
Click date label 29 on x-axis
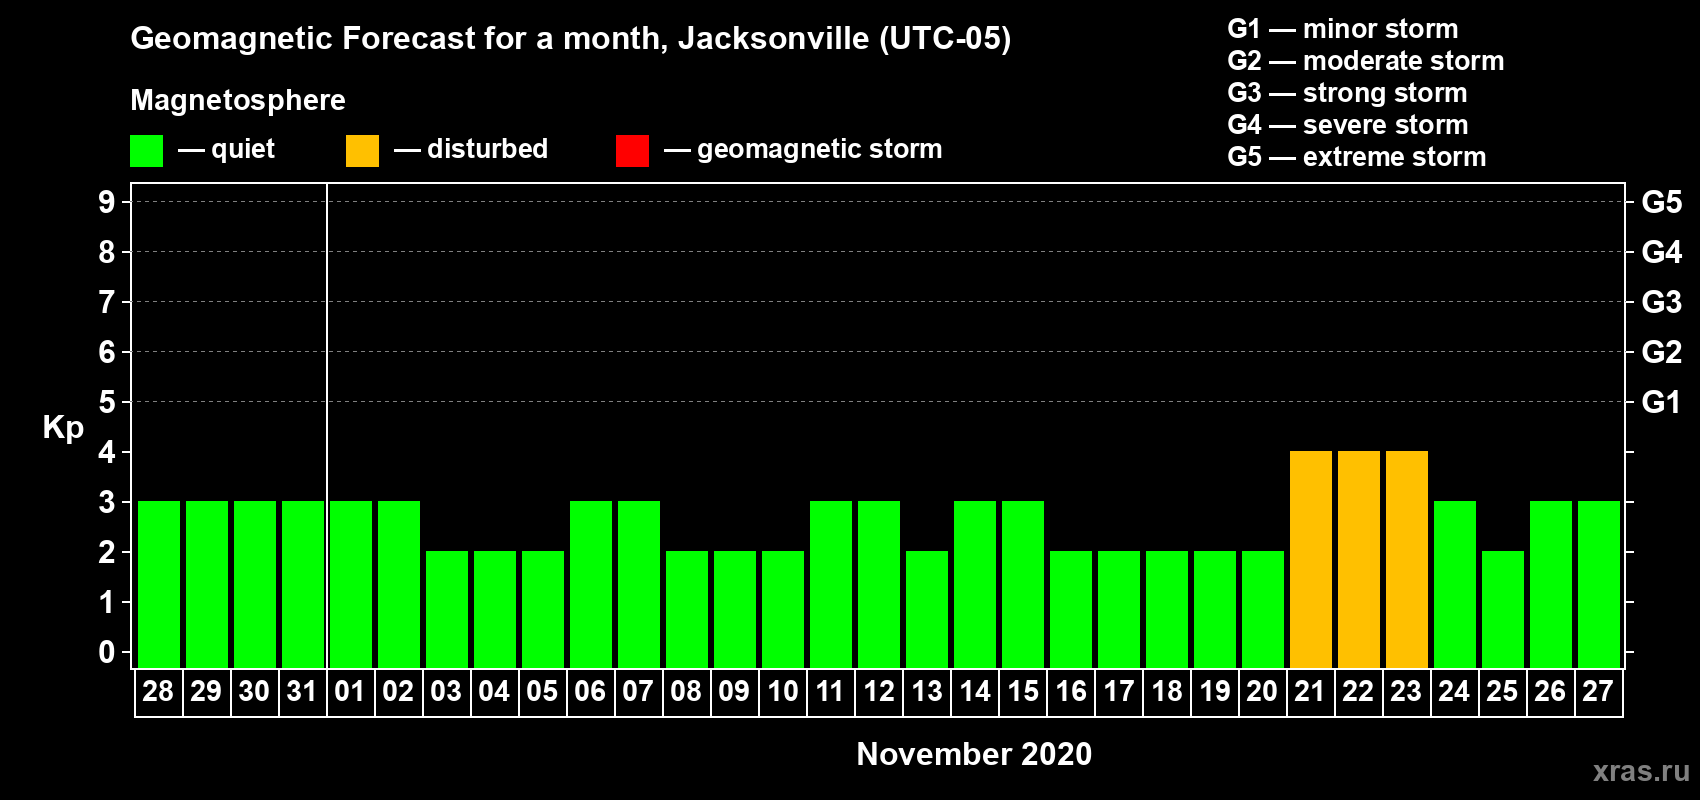[206, 691]
